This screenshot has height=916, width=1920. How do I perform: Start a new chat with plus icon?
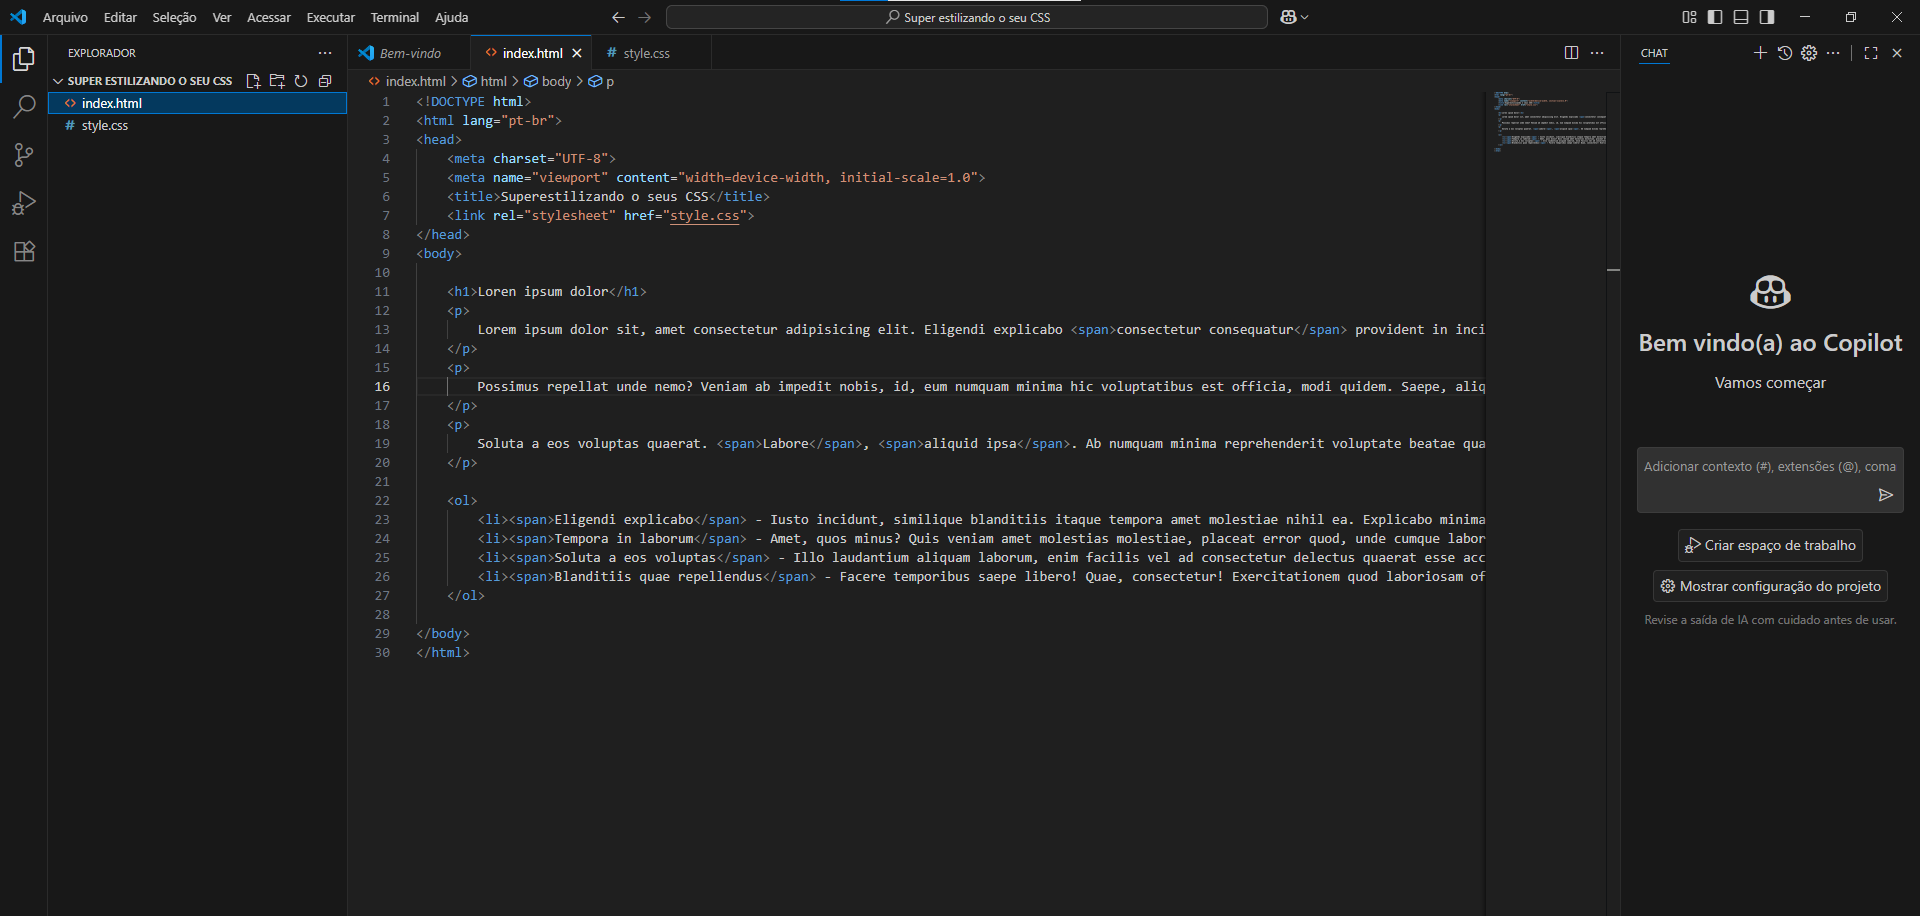coord(1760,53)
